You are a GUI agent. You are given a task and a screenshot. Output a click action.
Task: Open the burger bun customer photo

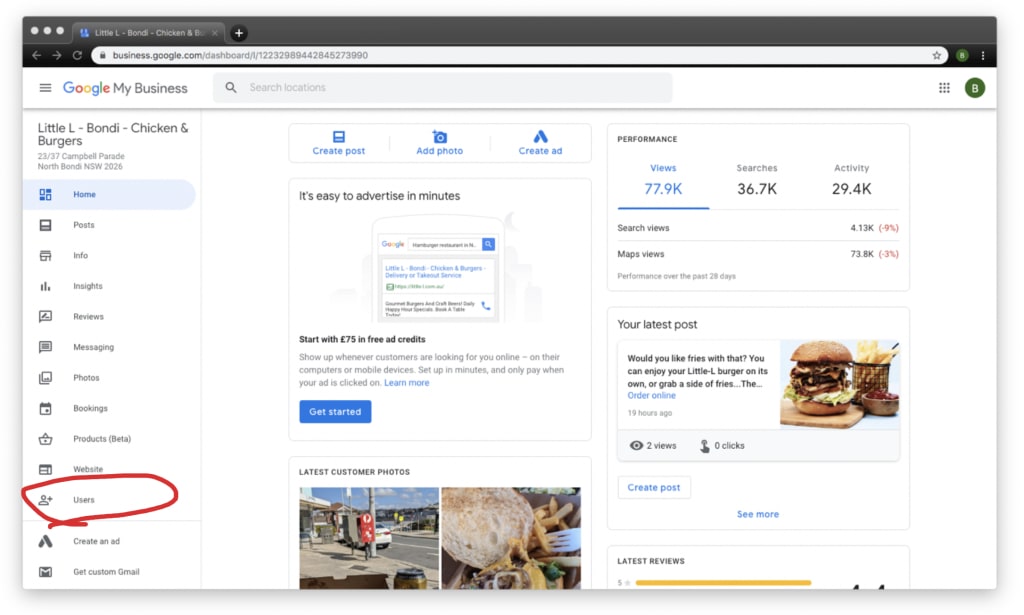tap(511, 538)
